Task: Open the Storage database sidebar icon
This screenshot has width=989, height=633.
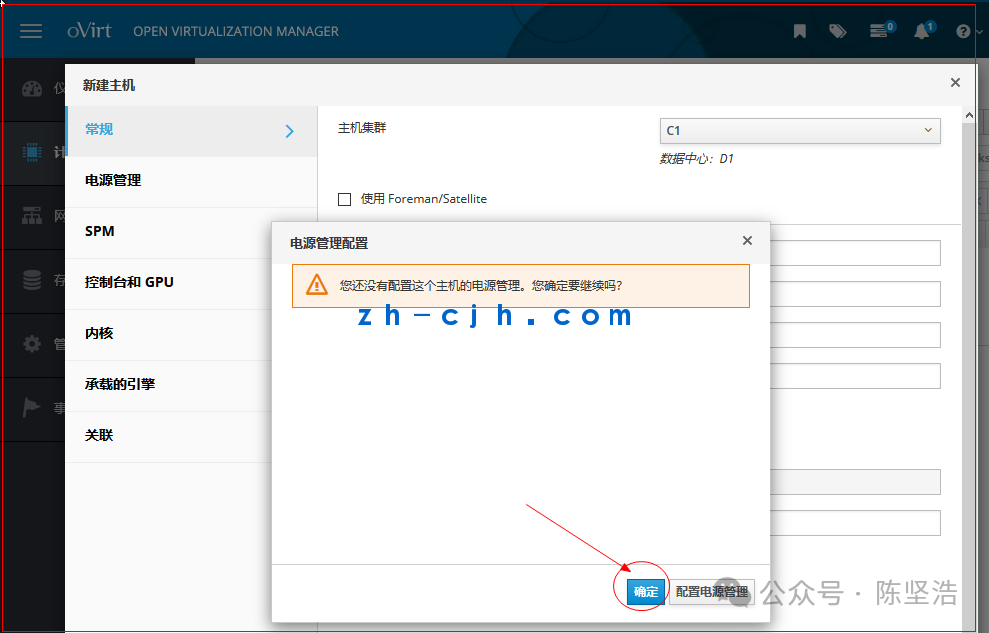Action: coord(32,279)
